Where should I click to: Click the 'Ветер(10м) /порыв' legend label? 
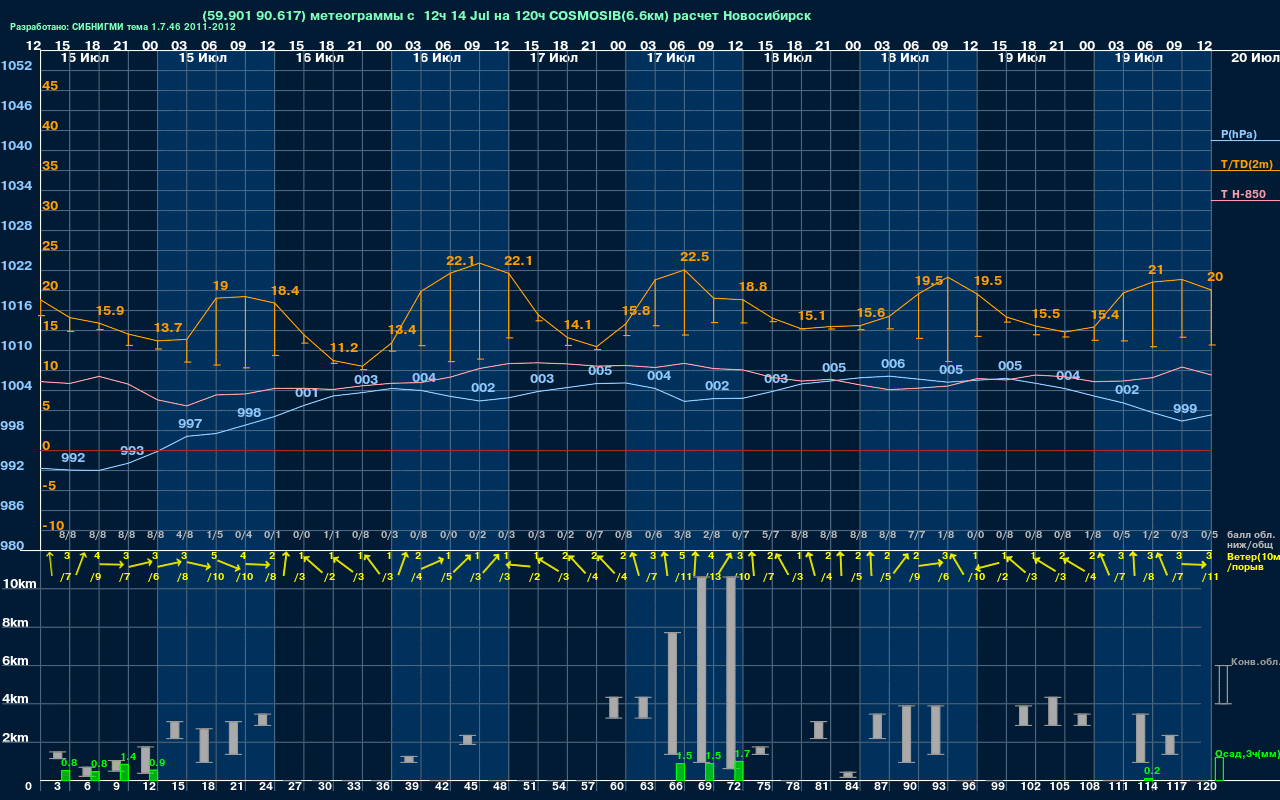1252,561
